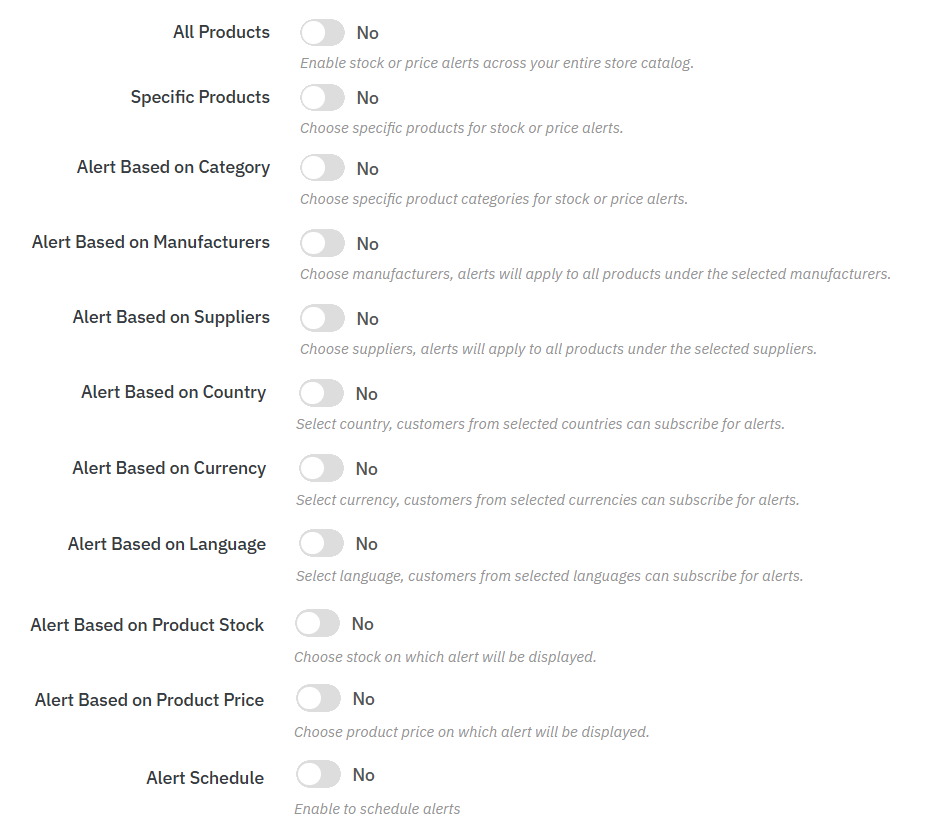The image size is (928, 836).
Task: Click the 'Specific Products' field label
Action: [200, 97]
